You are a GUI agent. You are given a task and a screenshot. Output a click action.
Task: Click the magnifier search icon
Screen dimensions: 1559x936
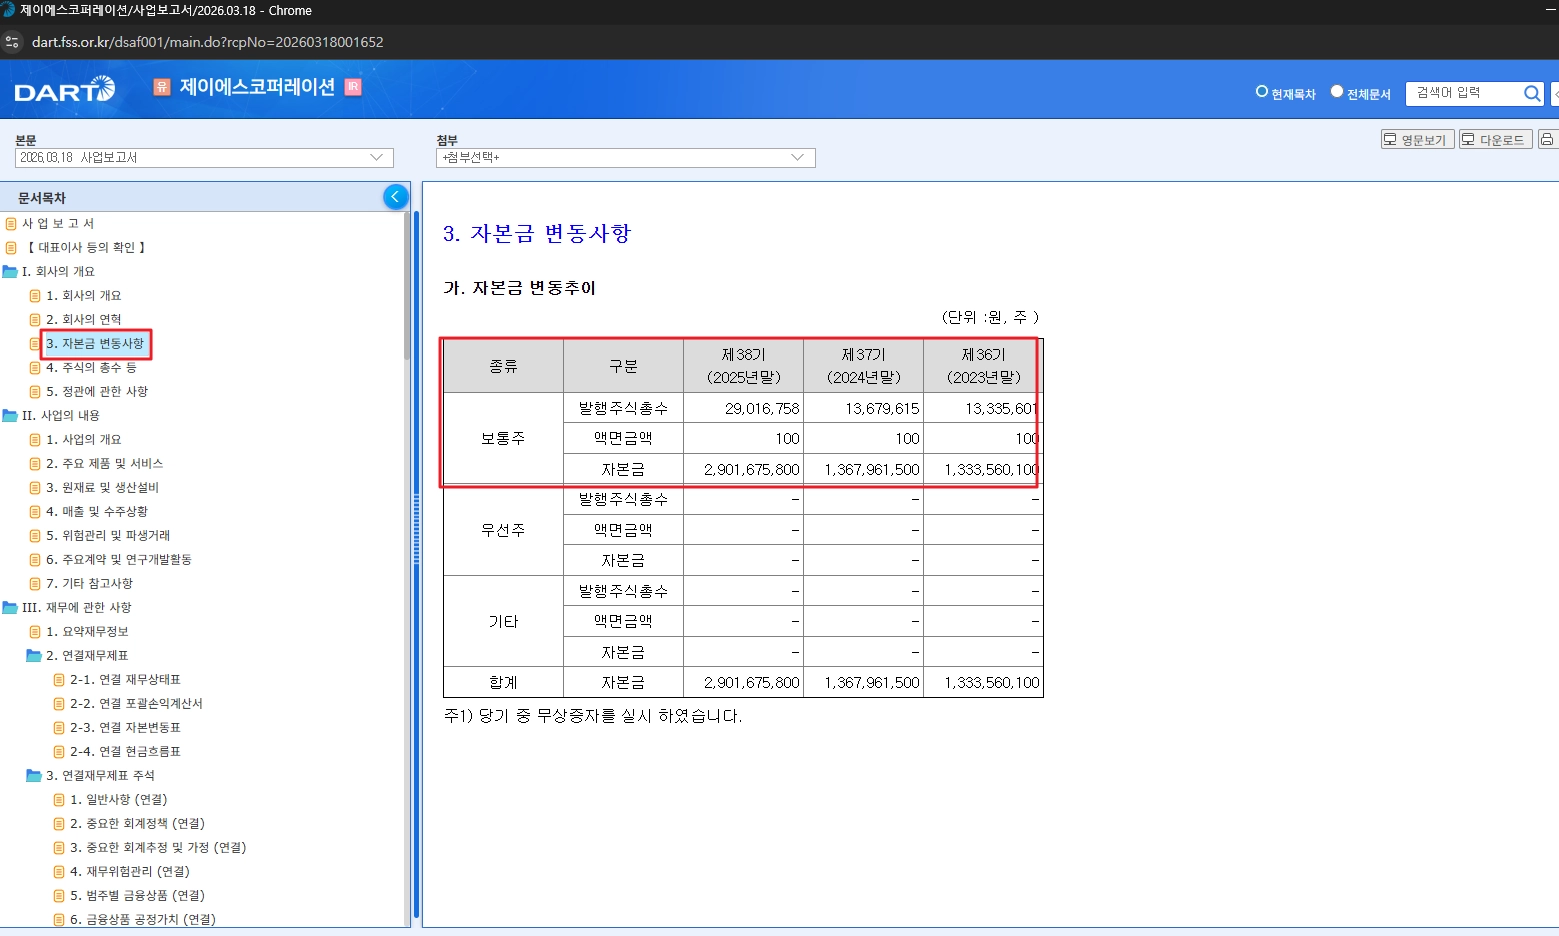[1531, 93]
